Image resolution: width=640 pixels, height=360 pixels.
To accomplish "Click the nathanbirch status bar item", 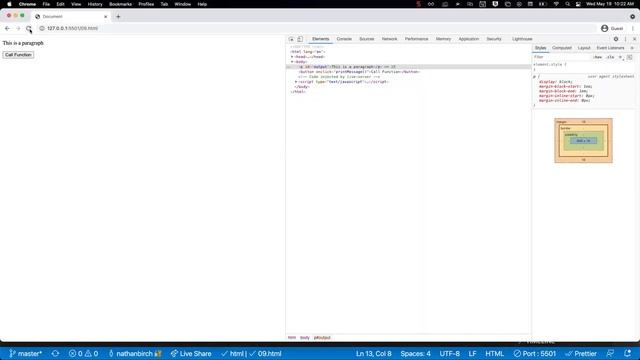I will coord(135,354).
